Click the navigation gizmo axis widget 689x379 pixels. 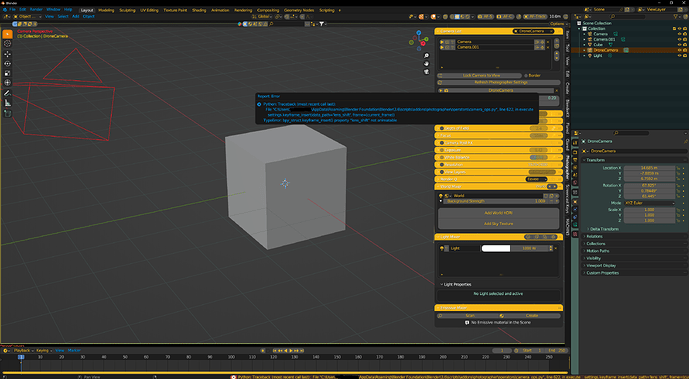point(419,40)
